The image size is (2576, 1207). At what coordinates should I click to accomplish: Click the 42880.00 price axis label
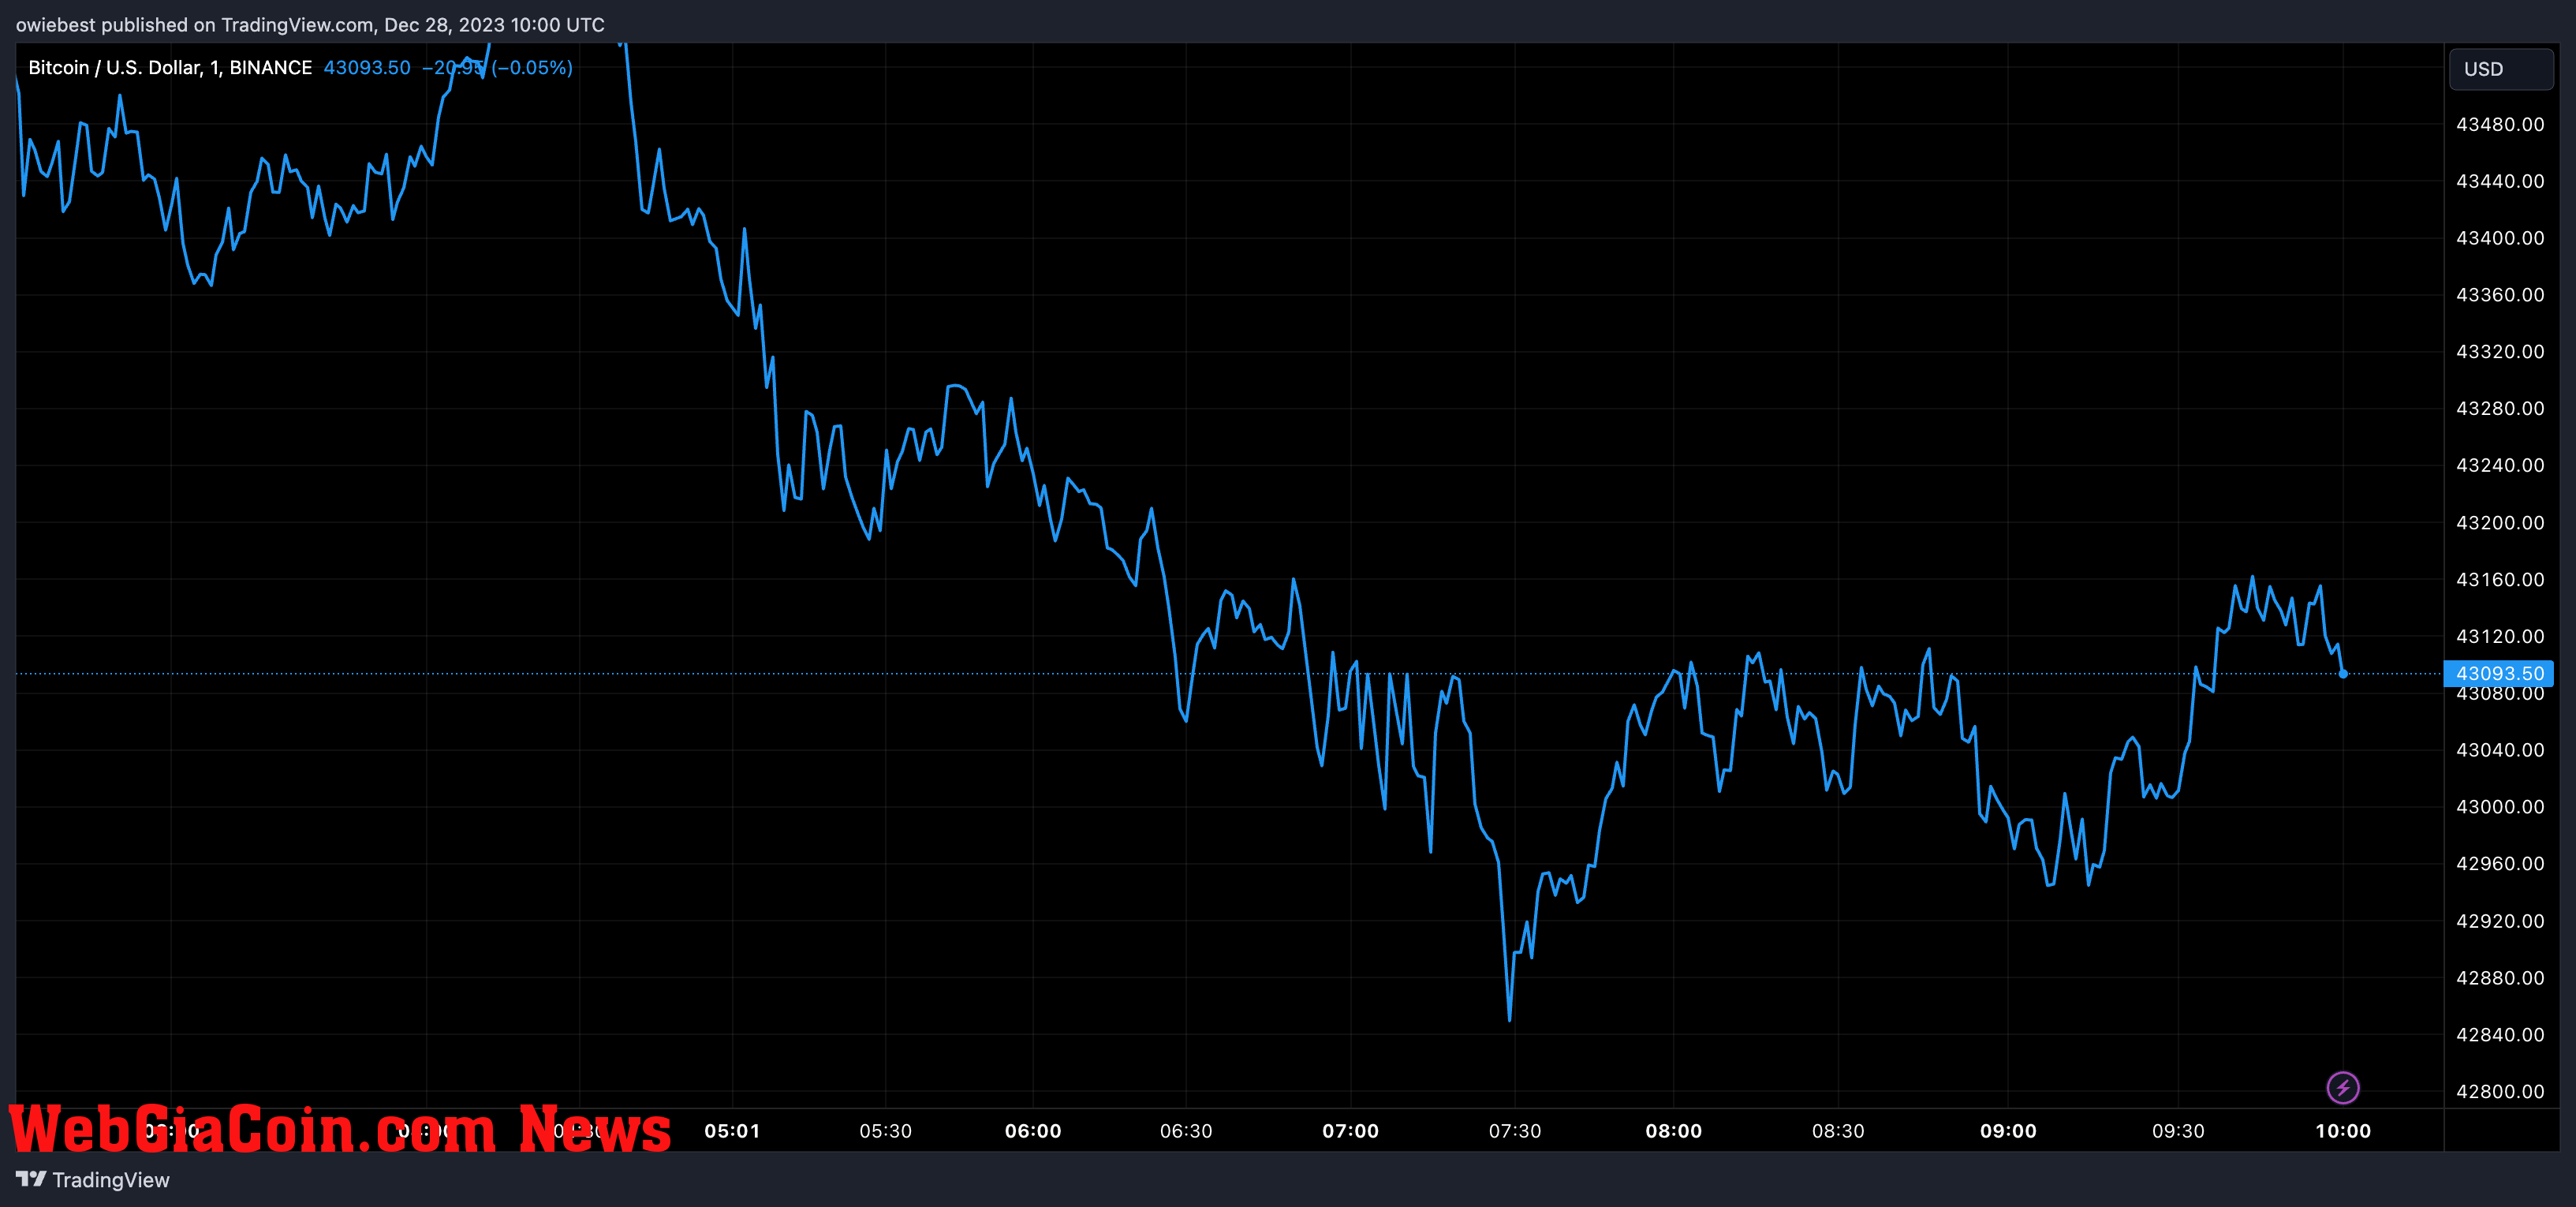[x=2500, y=978]
